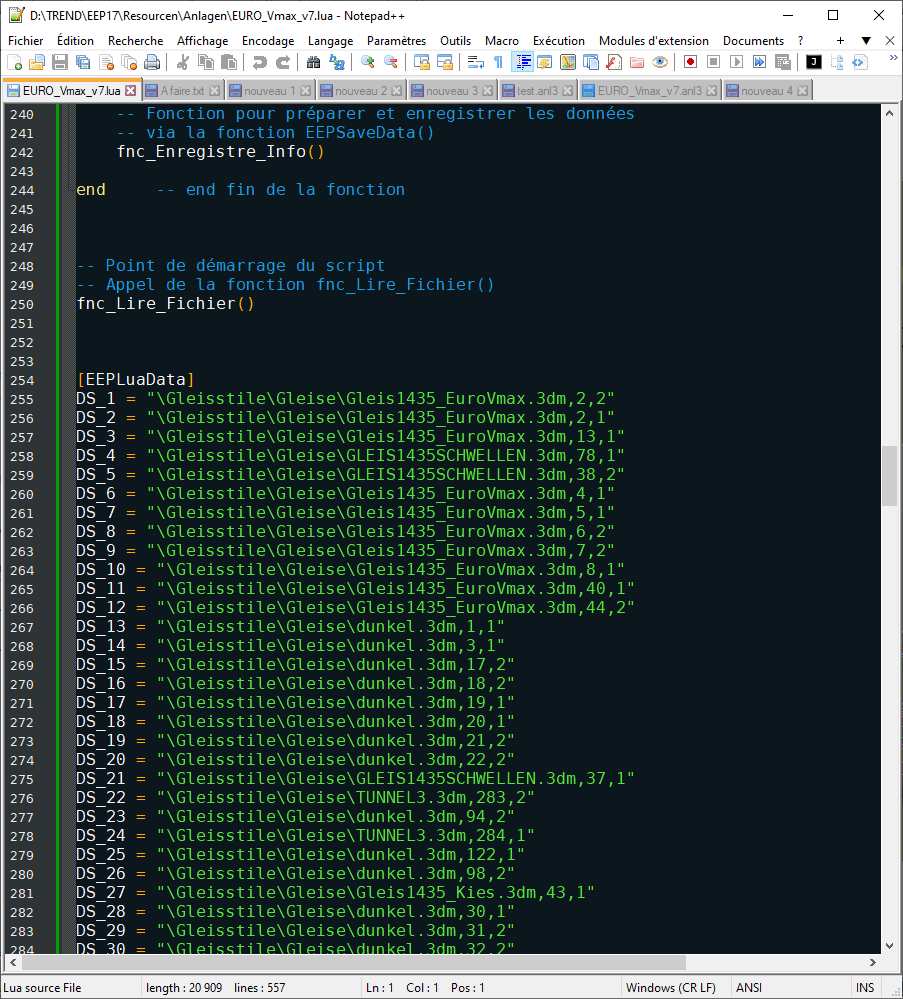
Task: Open the Folder as Workspace icon
Action: point(637,62)
